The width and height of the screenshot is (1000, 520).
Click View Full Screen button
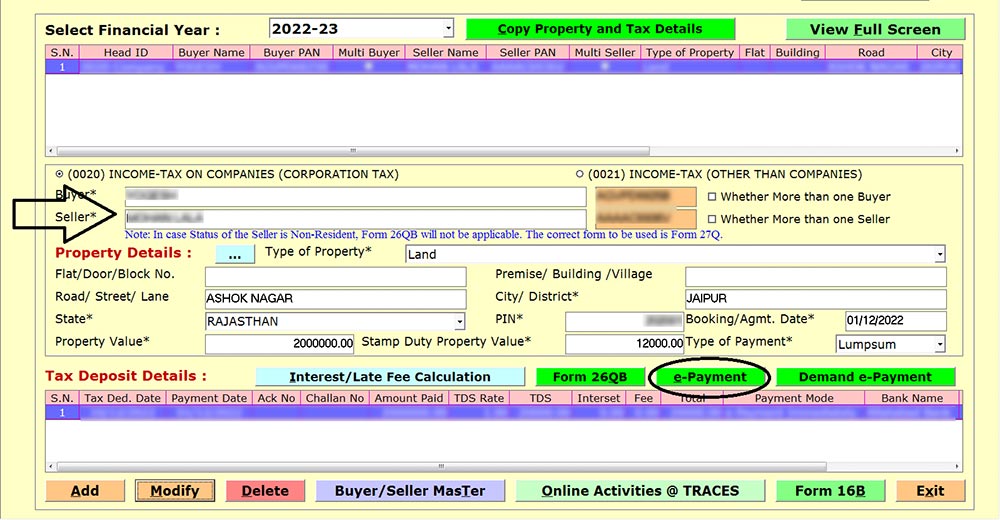pos(875,29)
